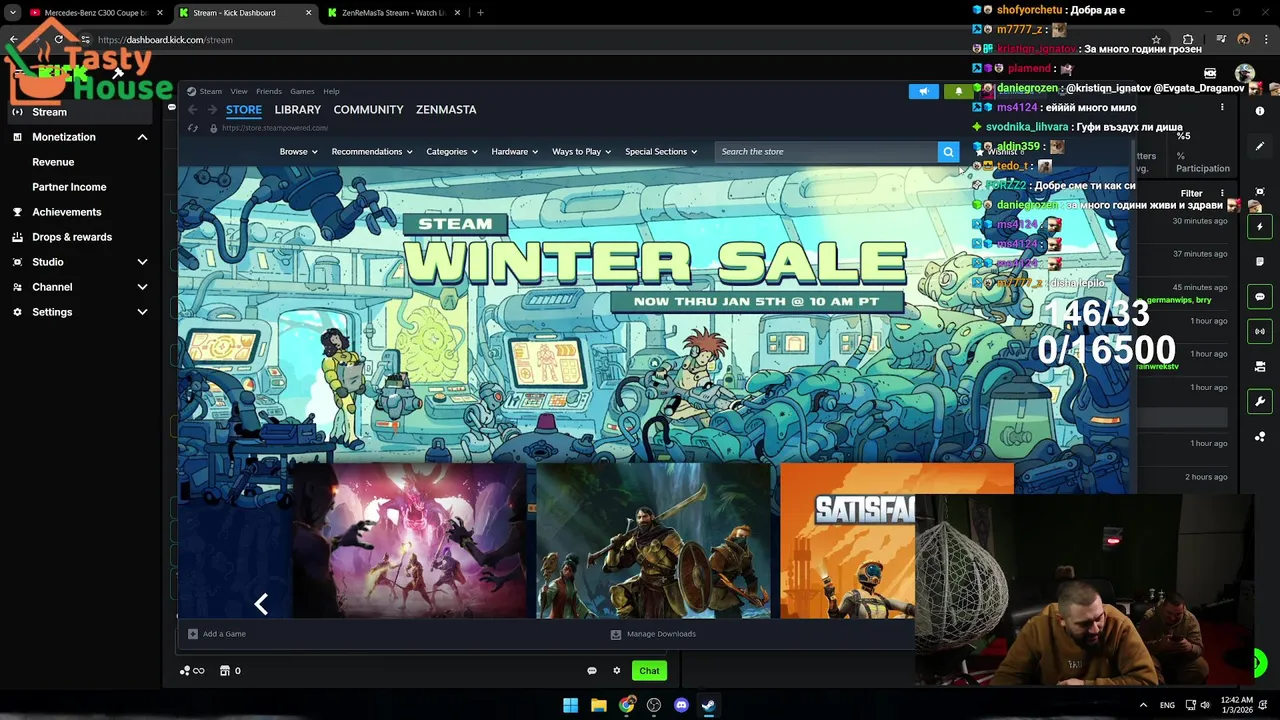Click the Steam back navigation arrow
Image resolution: width=1280 pixels, height=720 pixels.
[193, 110]
